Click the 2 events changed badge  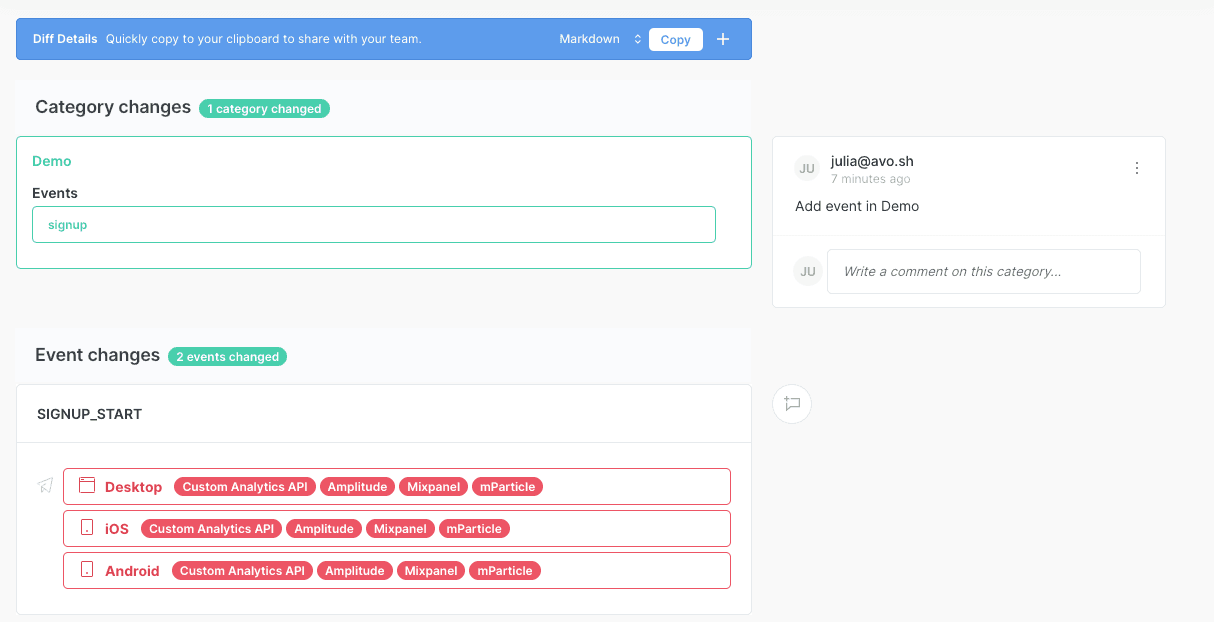tap(227, 357)
